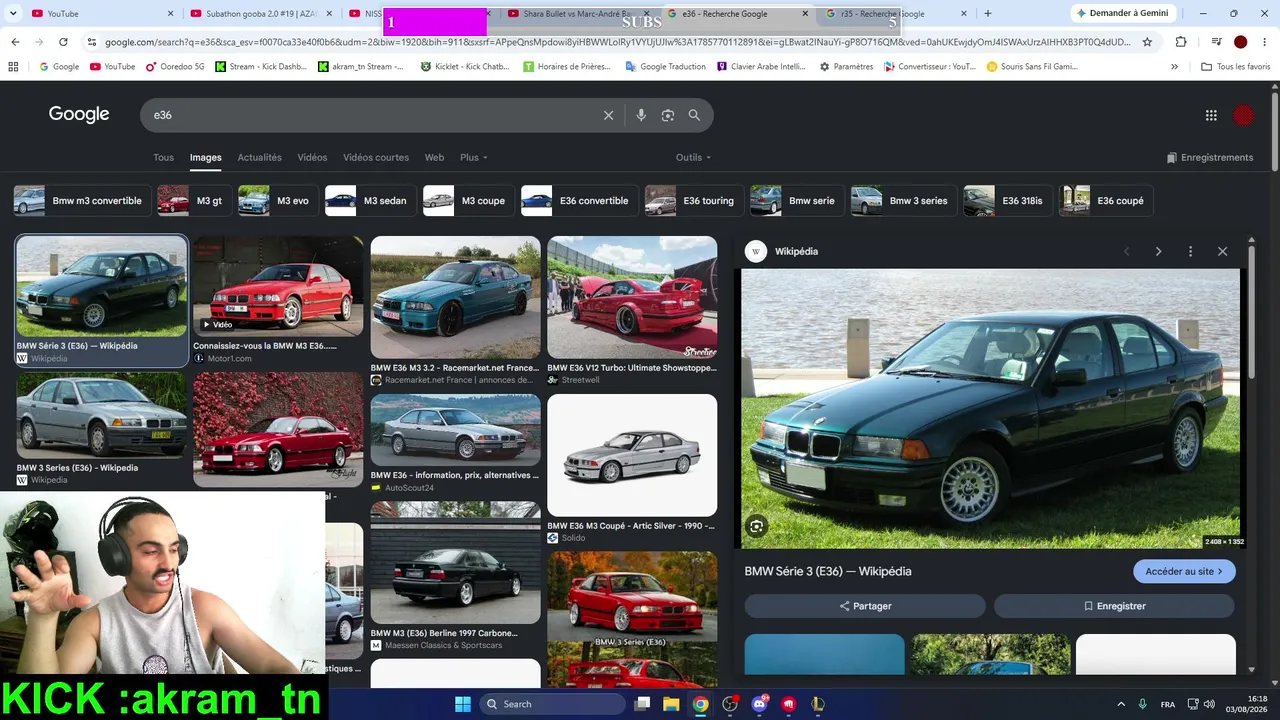
Task: Open the Chrome three-dot menu
Action: tap(1265, 42)
